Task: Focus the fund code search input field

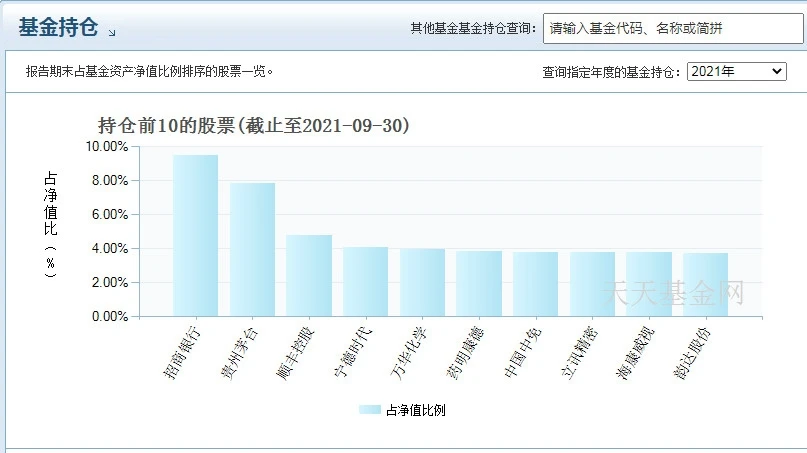Action: [673, 28]
